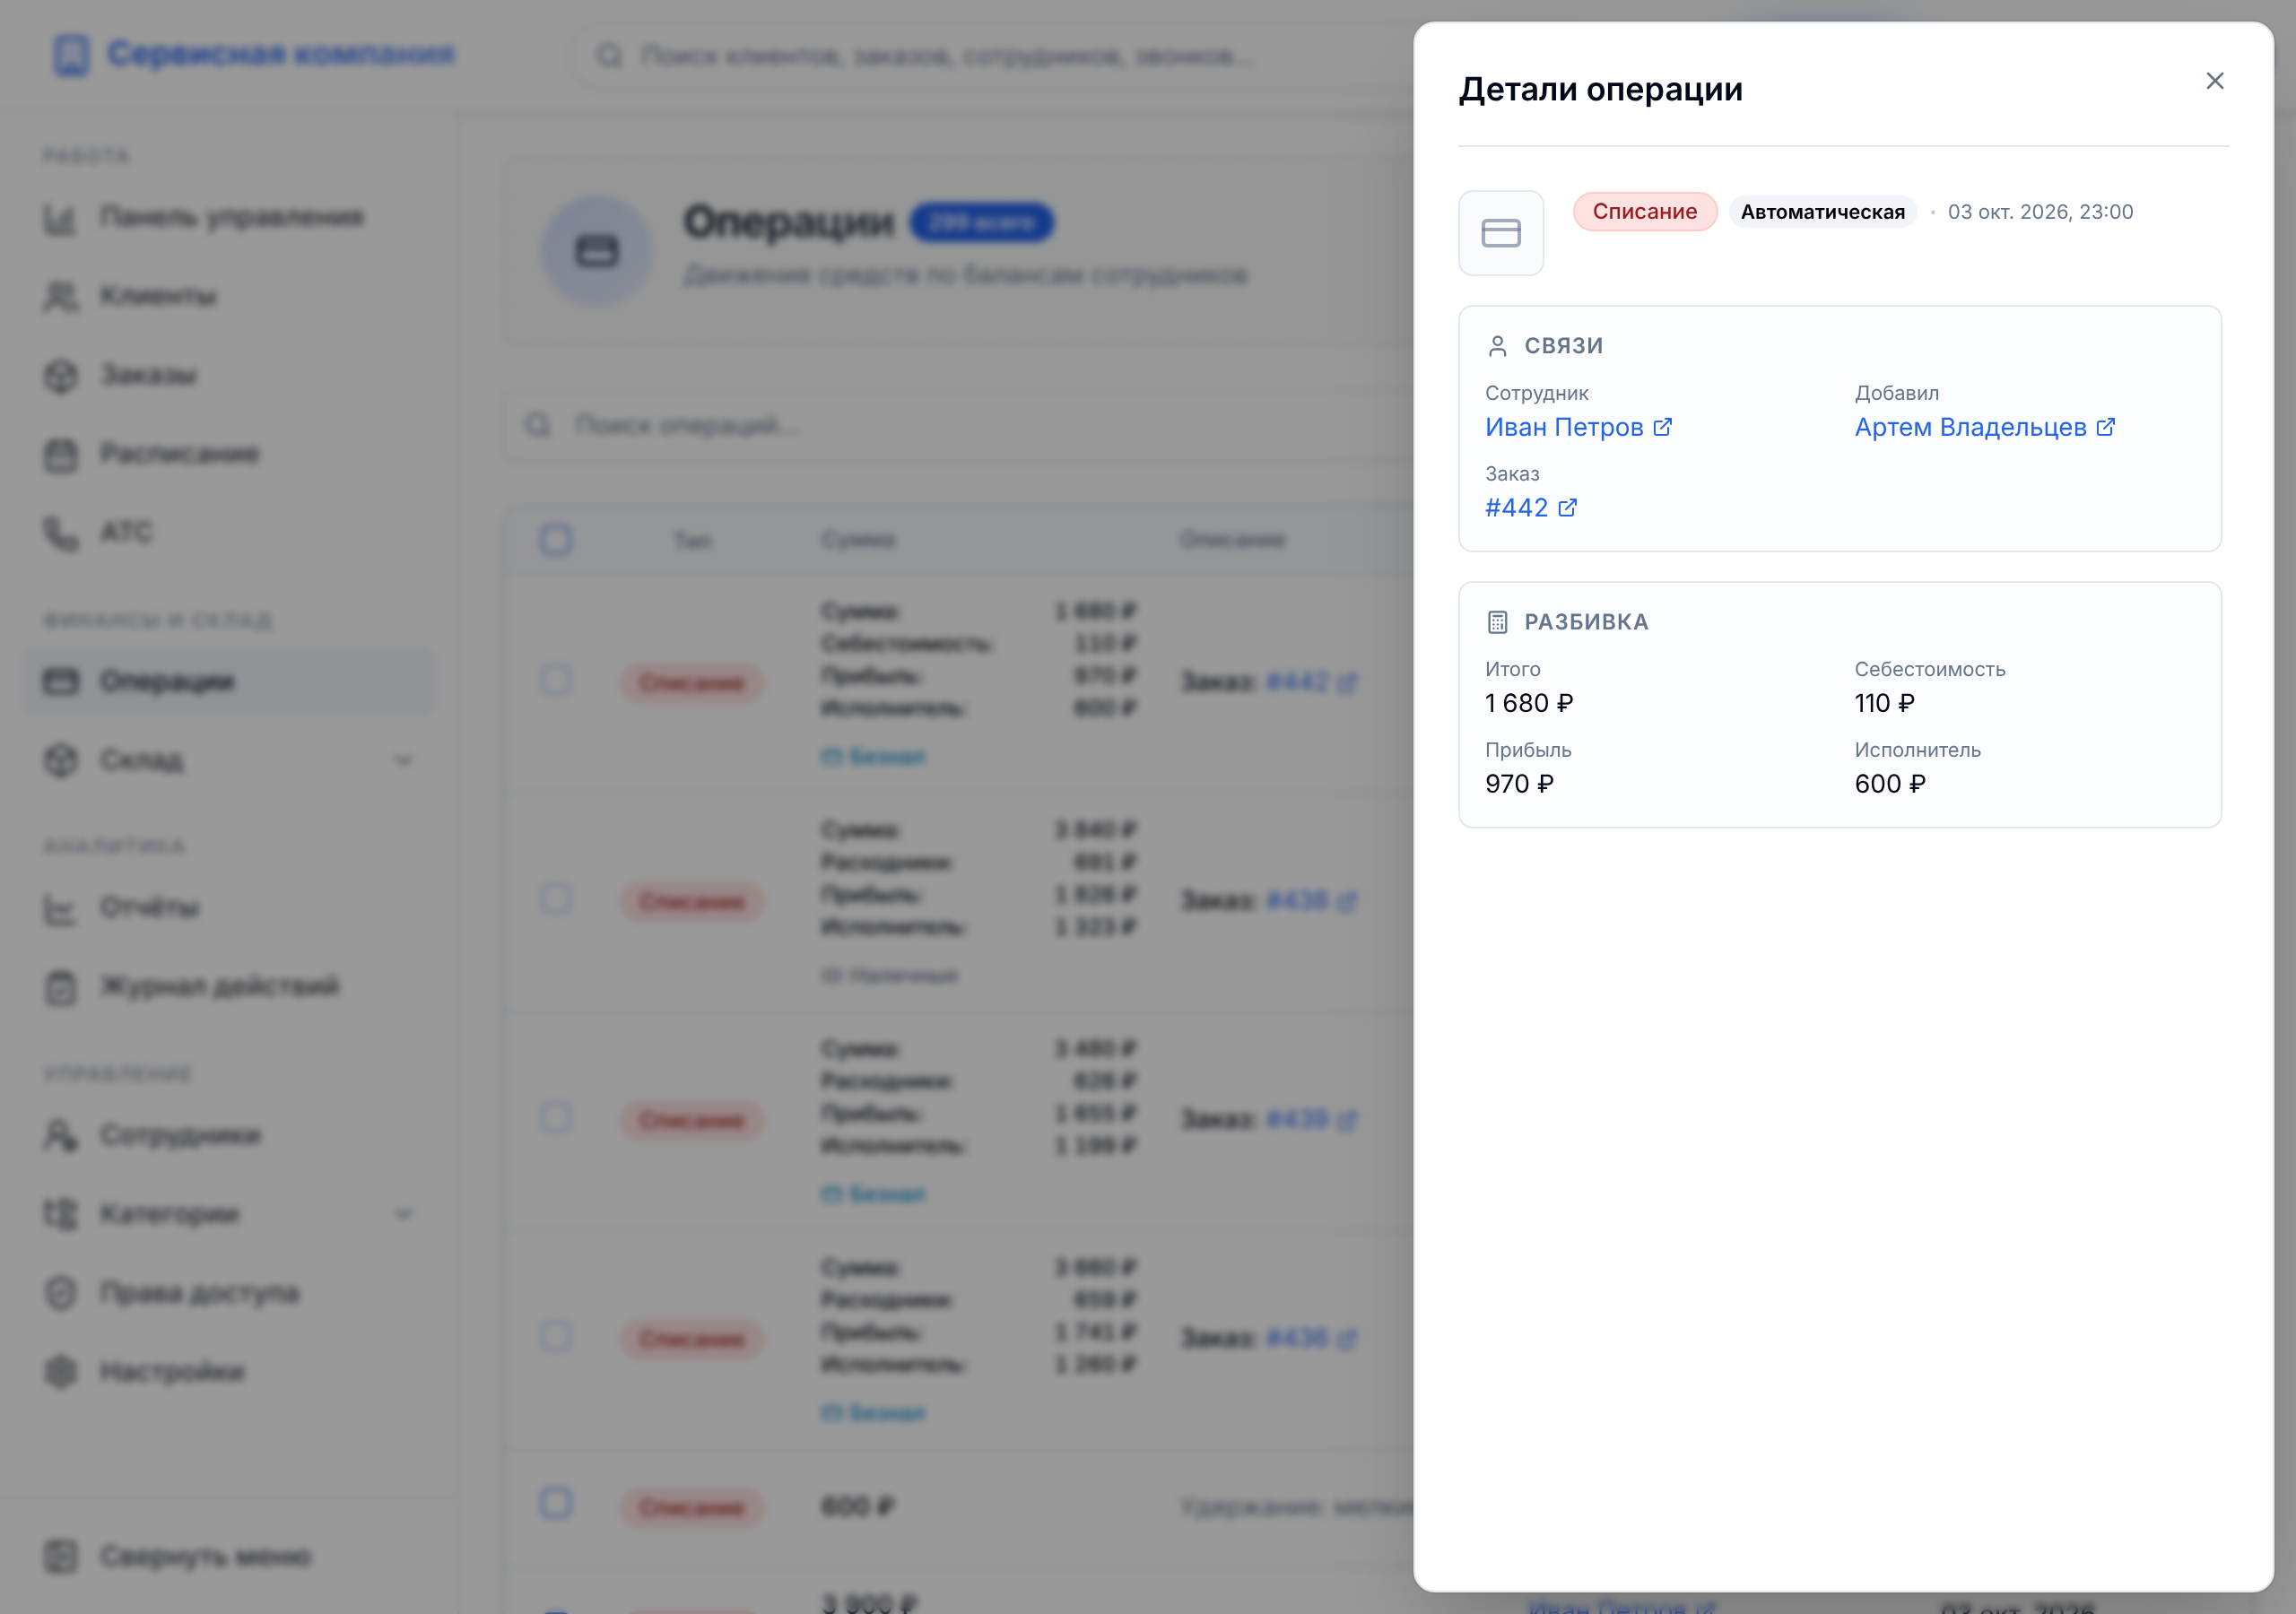
Task: Click the Прибыль value 970 ₽
Action: coord(1519,784)
